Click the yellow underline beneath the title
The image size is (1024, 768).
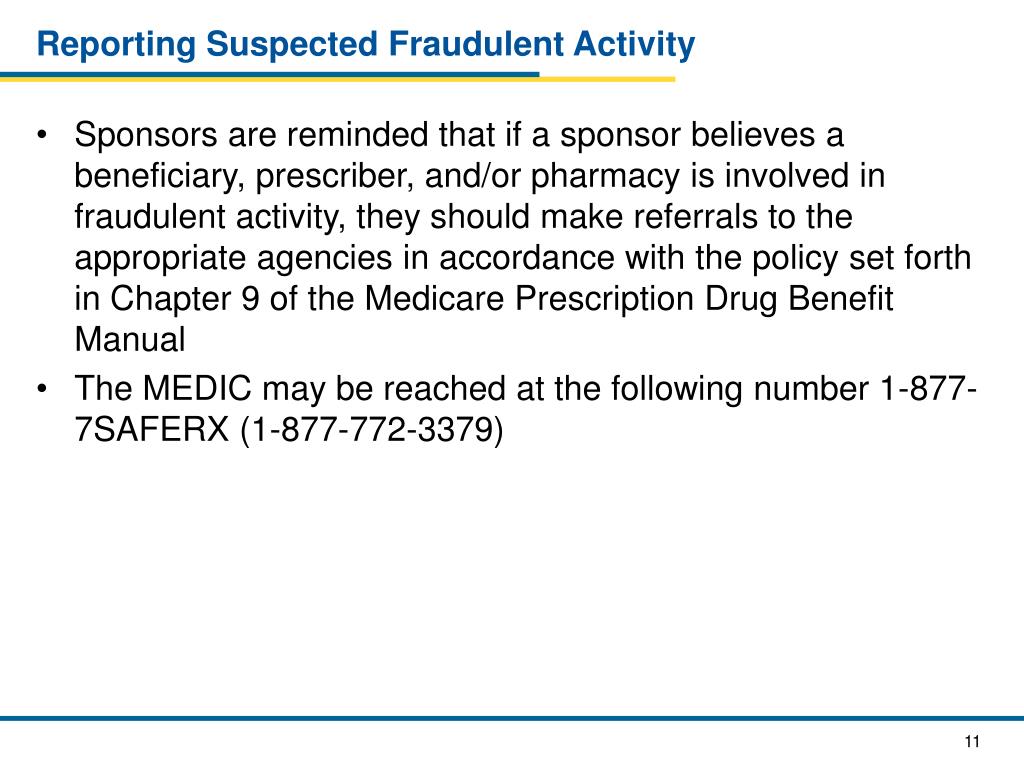607,80
